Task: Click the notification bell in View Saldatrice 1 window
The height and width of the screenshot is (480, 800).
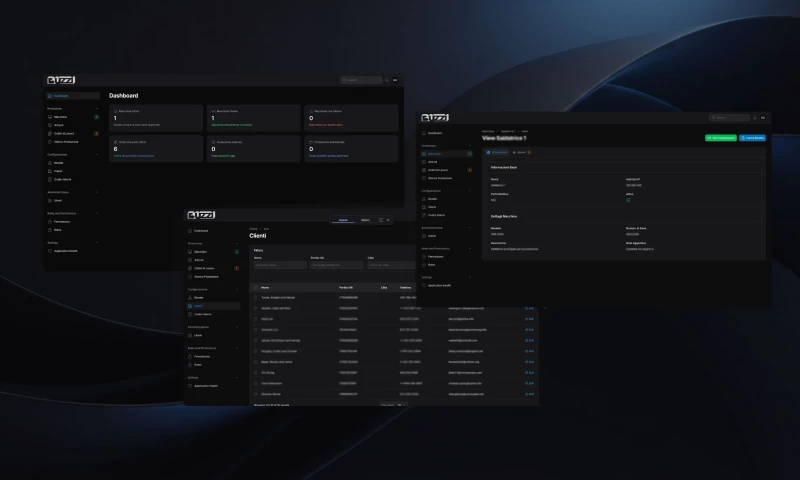Action: 755,118
